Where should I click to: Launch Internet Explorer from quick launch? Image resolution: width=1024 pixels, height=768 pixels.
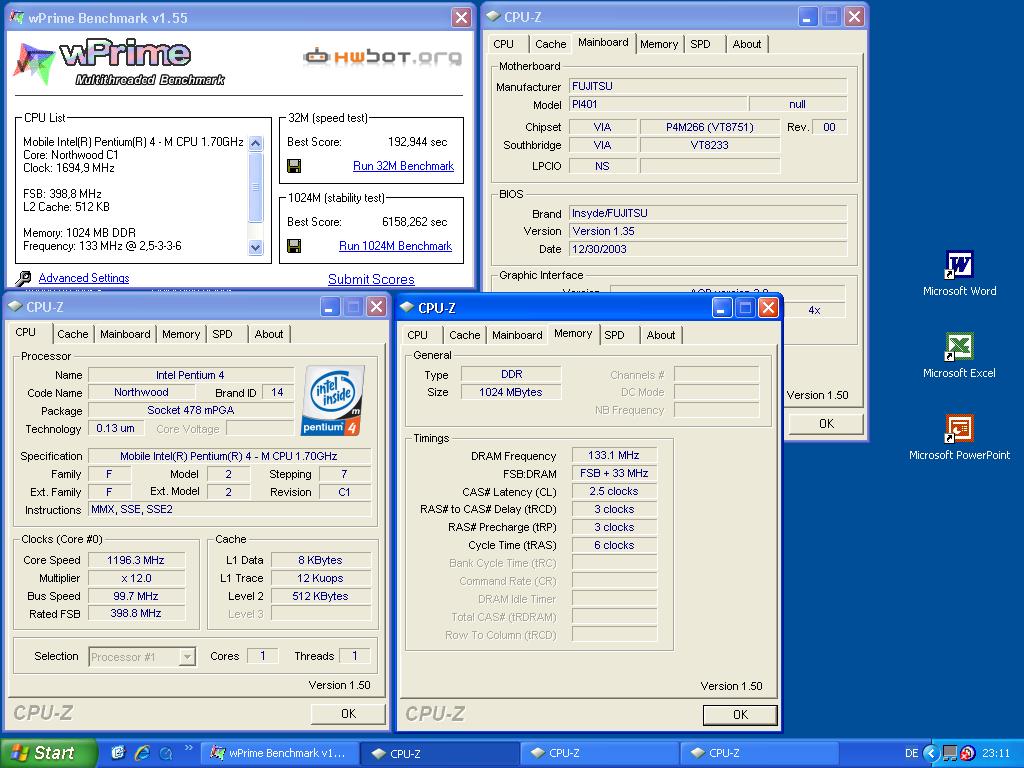tap(142, 753)
